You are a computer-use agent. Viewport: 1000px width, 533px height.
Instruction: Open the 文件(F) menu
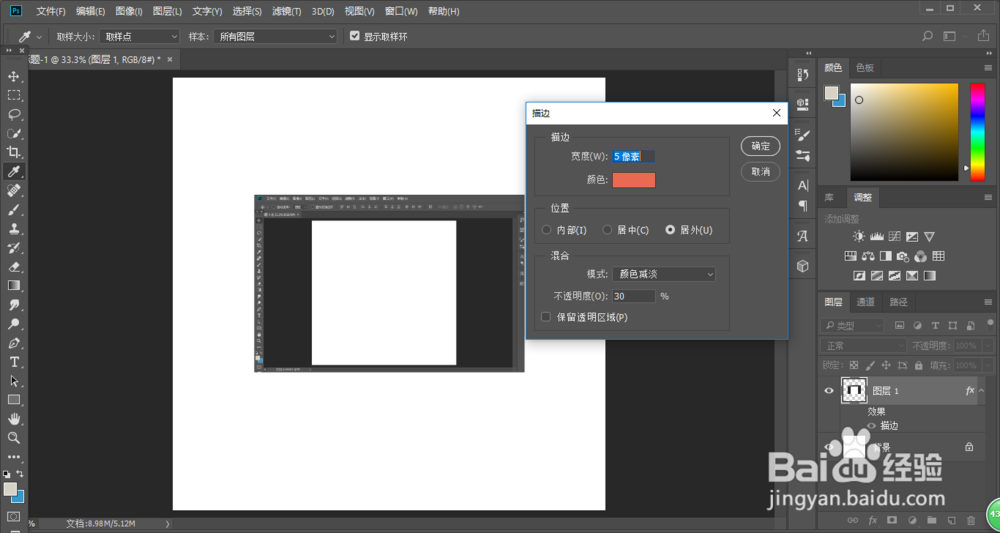(51, 11)
